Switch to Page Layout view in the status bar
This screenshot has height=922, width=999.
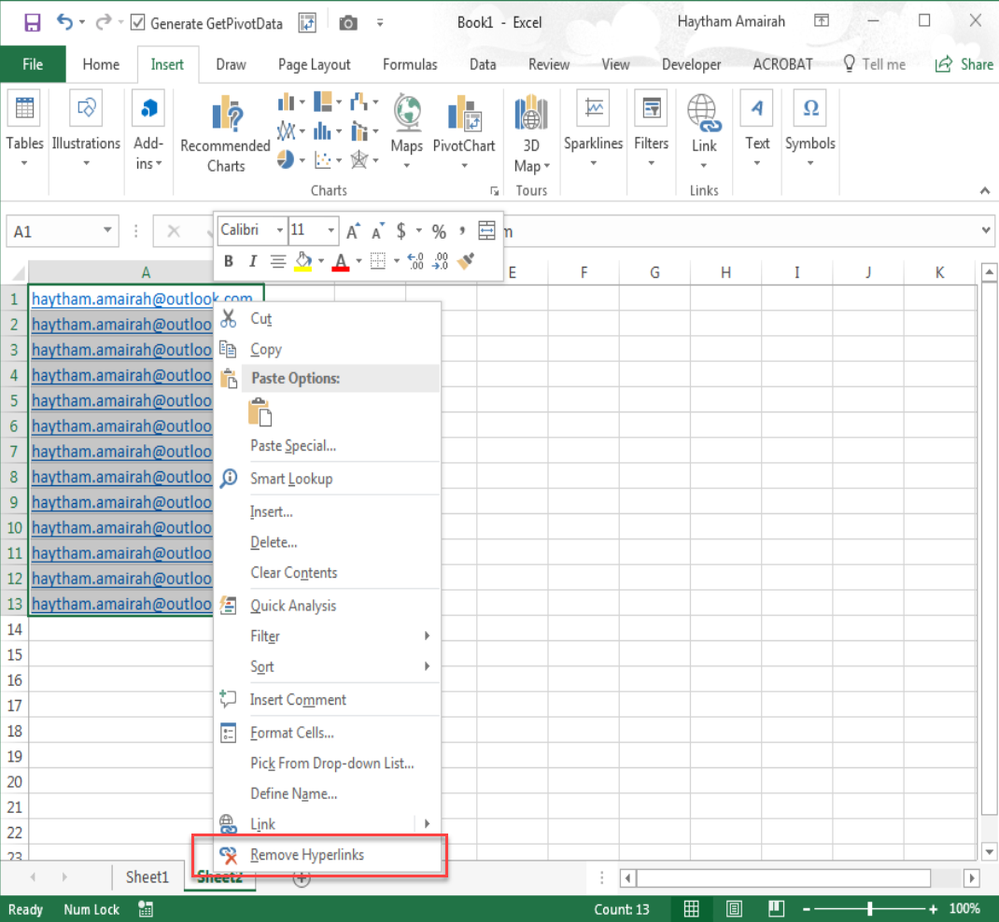[733, 909]
